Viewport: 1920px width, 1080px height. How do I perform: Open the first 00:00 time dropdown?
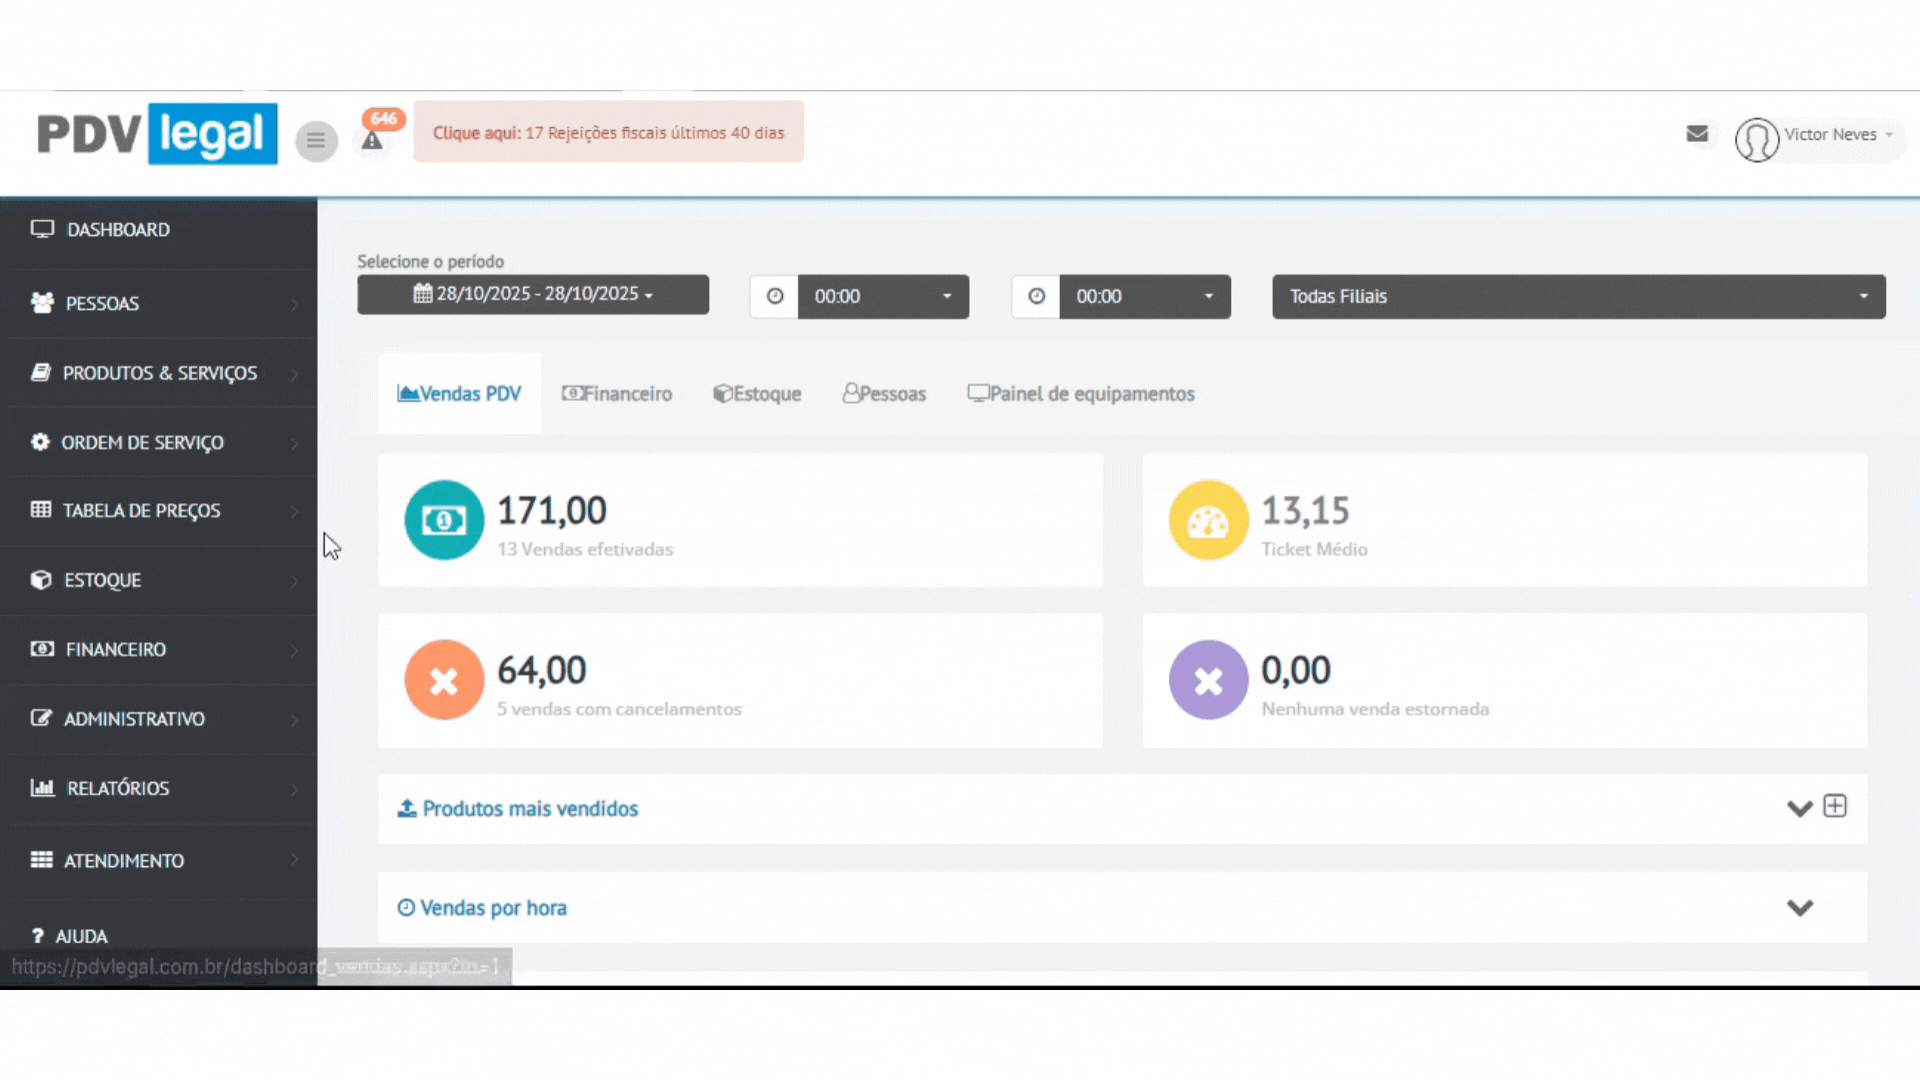pyautogui.click(x=882, y=297)
